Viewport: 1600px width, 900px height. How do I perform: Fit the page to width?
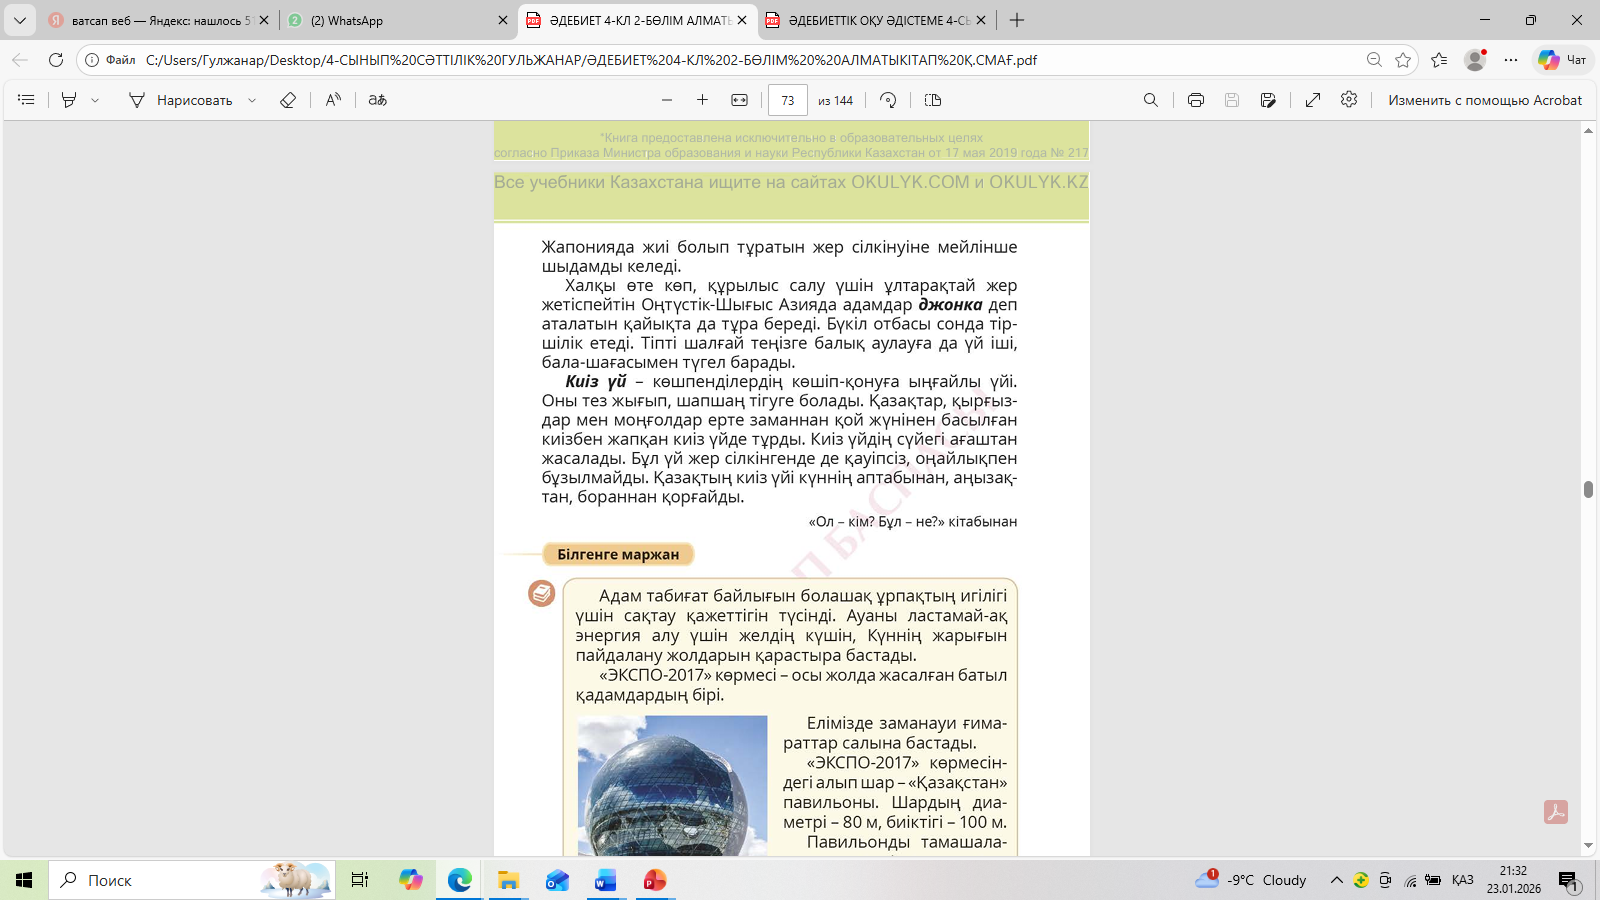pos(739,100)
